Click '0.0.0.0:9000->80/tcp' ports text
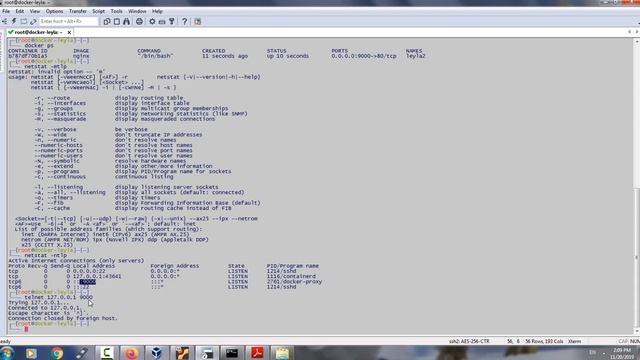The image size is (640, 360). pyautogui.click(x=364, y=56)
